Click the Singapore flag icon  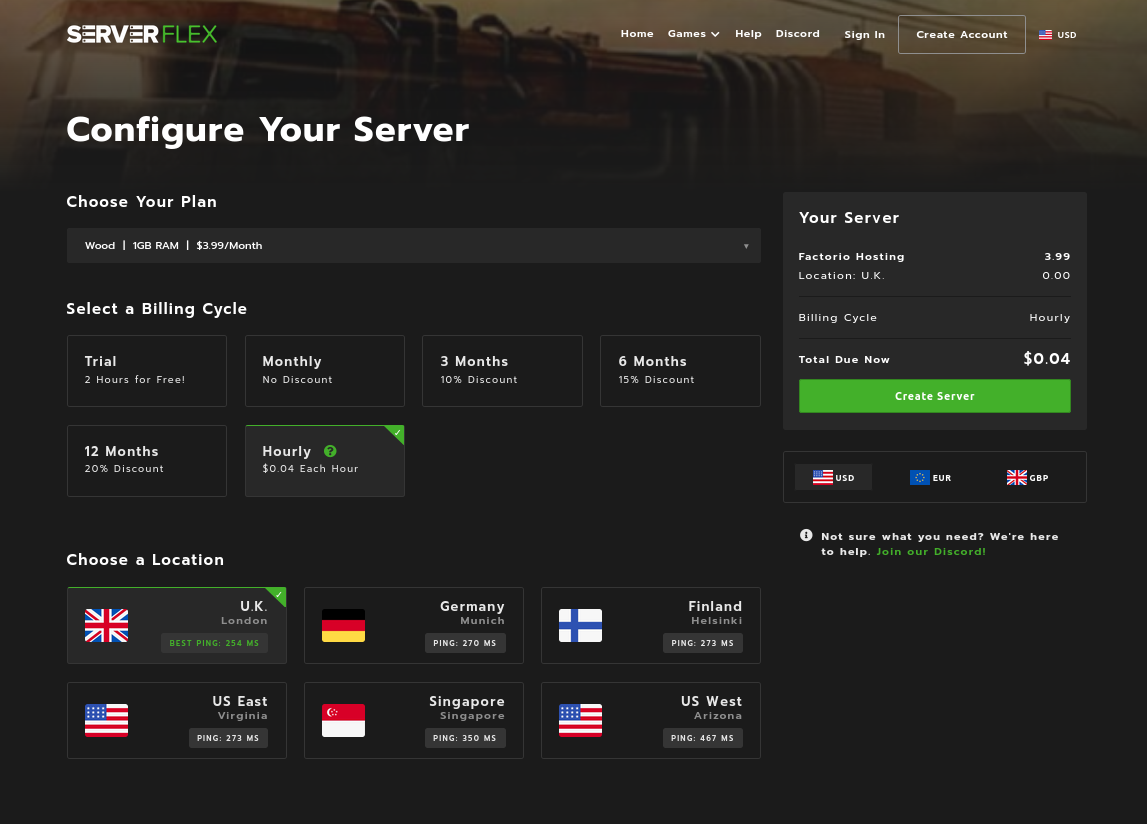(343, 720)
